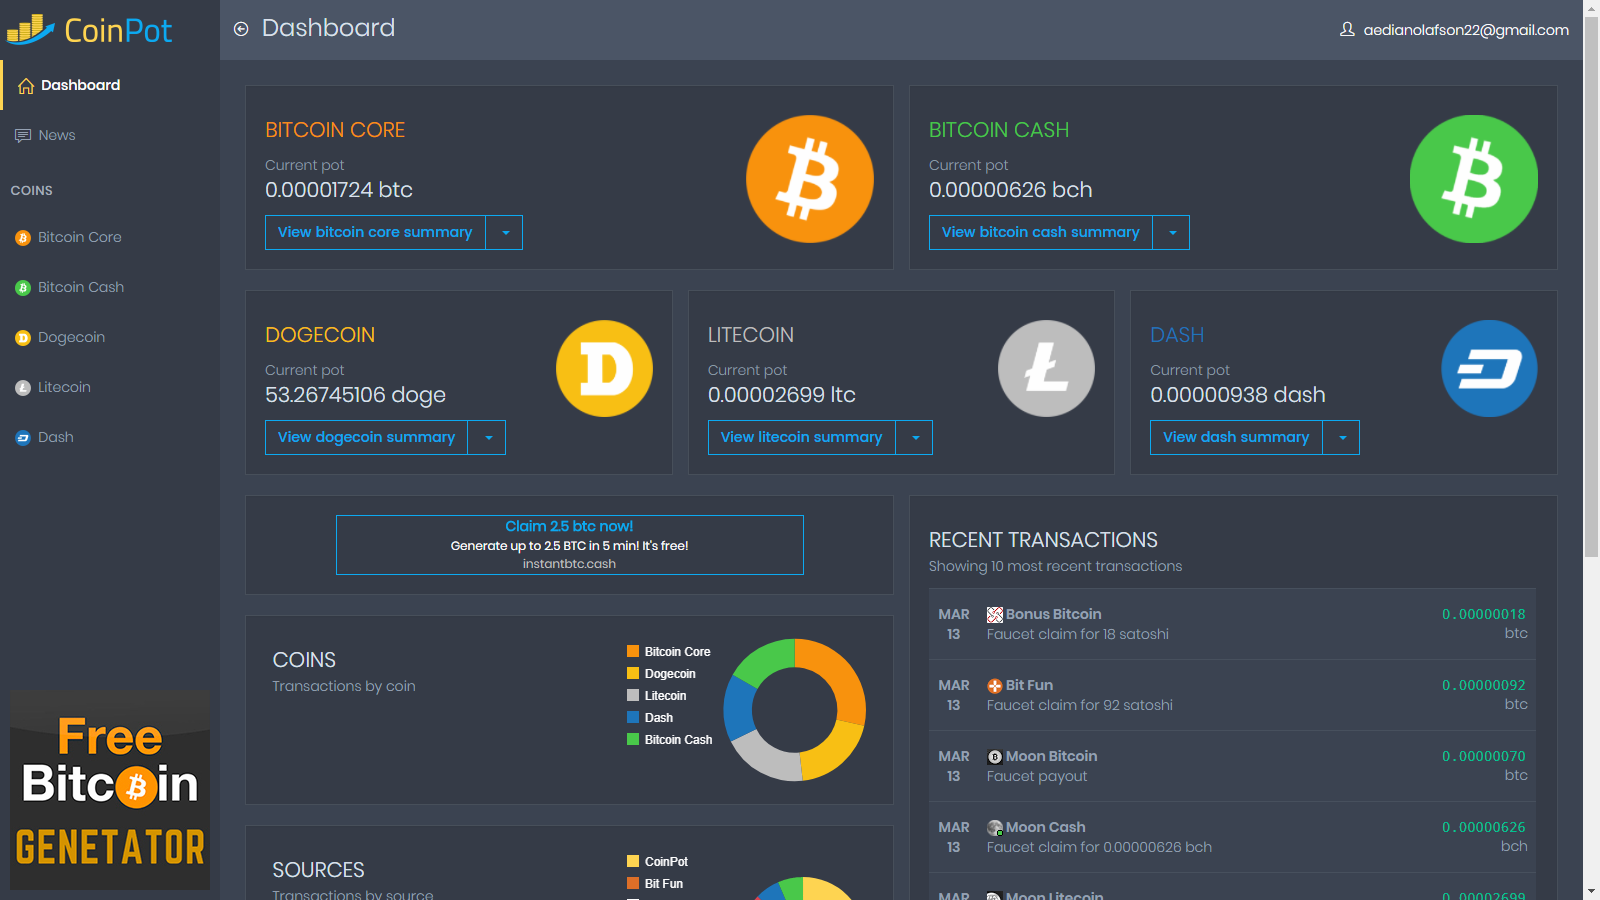Click the back arrow icon beside Dashboard title
This screenshot has height=900, width=1600.
(241, 29)
